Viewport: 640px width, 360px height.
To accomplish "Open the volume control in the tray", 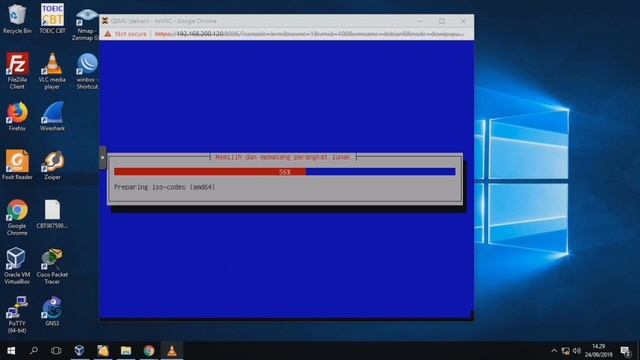I will point(576,351).
